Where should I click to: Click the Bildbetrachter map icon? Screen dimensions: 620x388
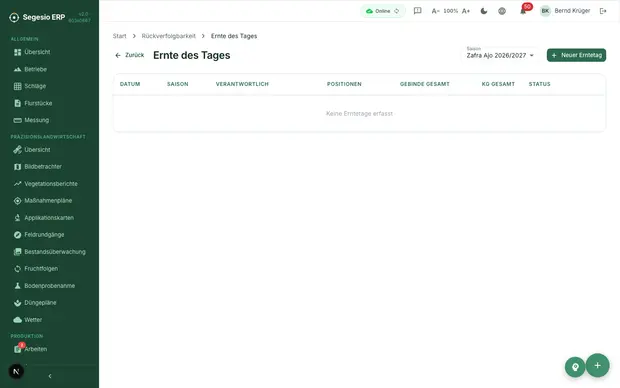tap(17, 167)
